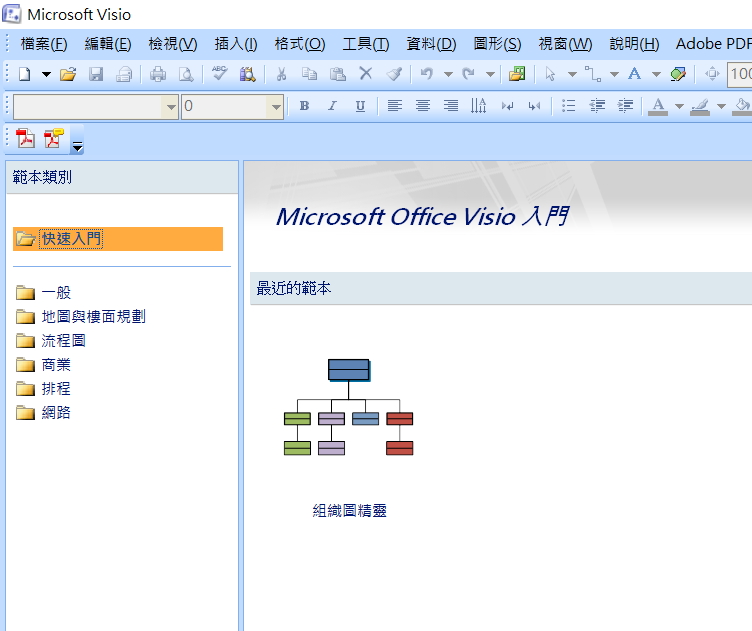Toggle Align Right
752x631 pixels.
[x=451, y=106]
